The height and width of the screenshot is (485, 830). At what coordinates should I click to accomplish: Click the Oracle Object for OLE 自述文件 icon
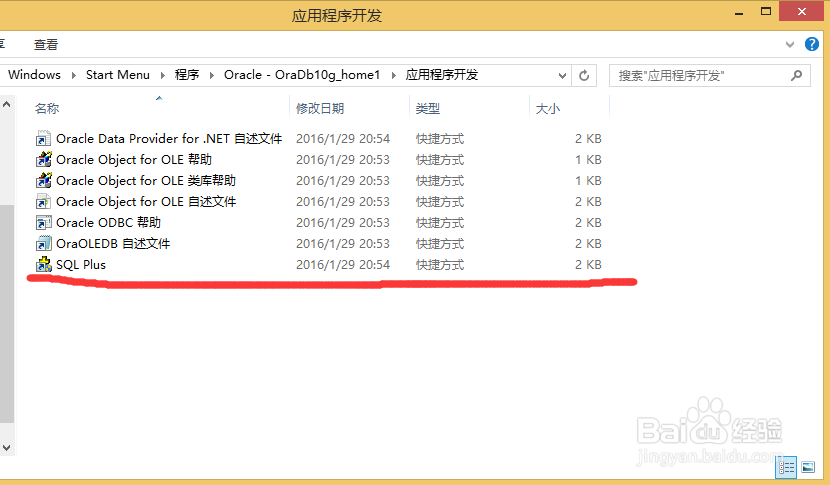[43, 201]
